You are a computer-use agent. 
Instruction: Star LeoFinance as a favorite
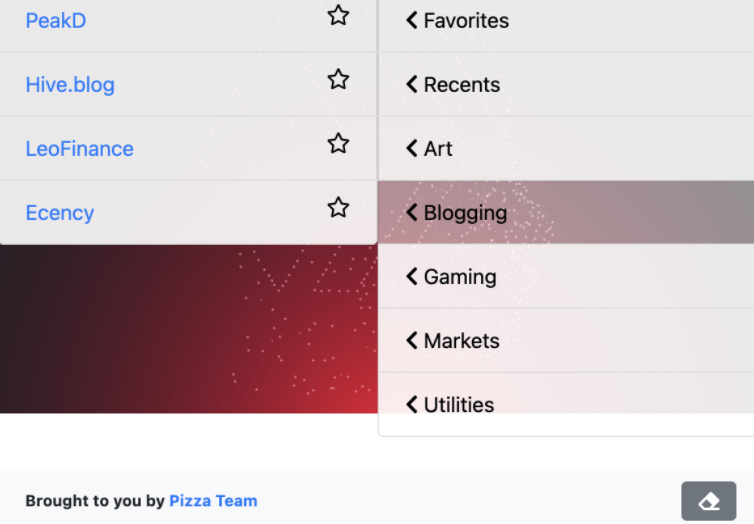[x=338, y=143]
